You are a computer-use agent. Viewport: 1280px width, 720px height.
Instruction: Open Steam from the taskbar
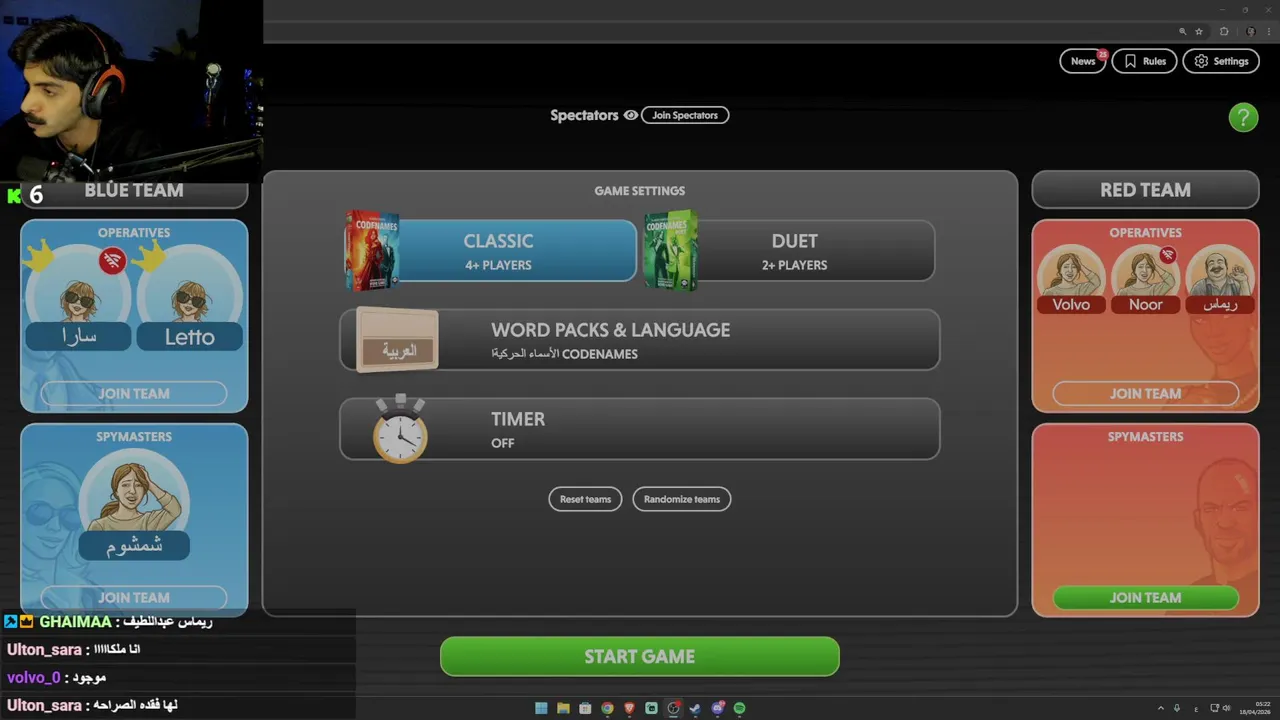695,708
